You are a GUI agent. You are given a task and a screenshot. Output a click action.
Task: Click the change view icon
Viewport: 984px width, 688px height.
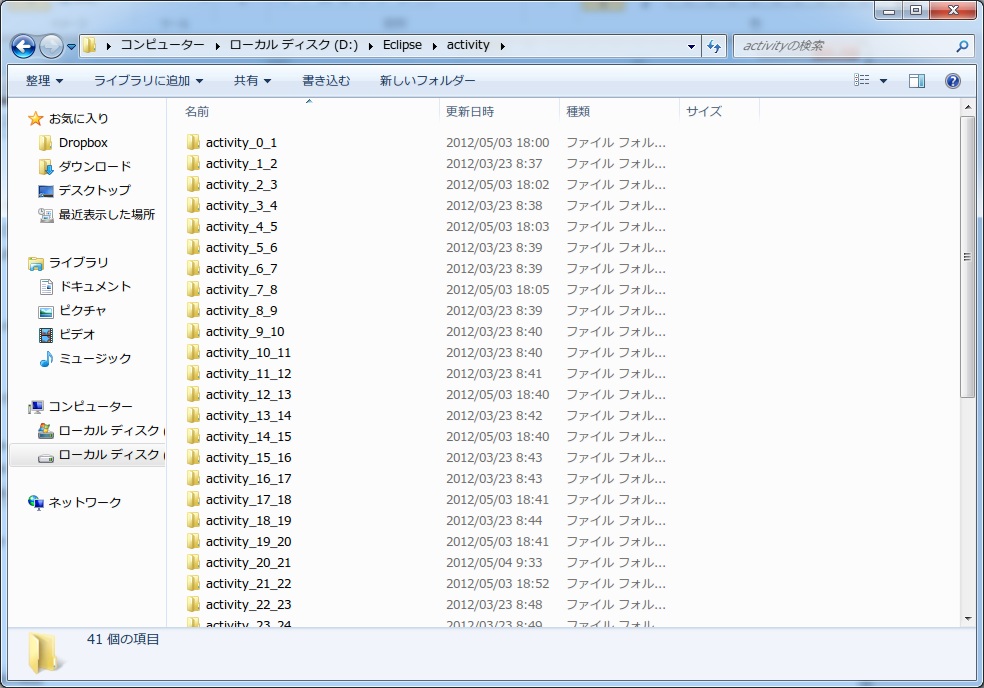862,80
